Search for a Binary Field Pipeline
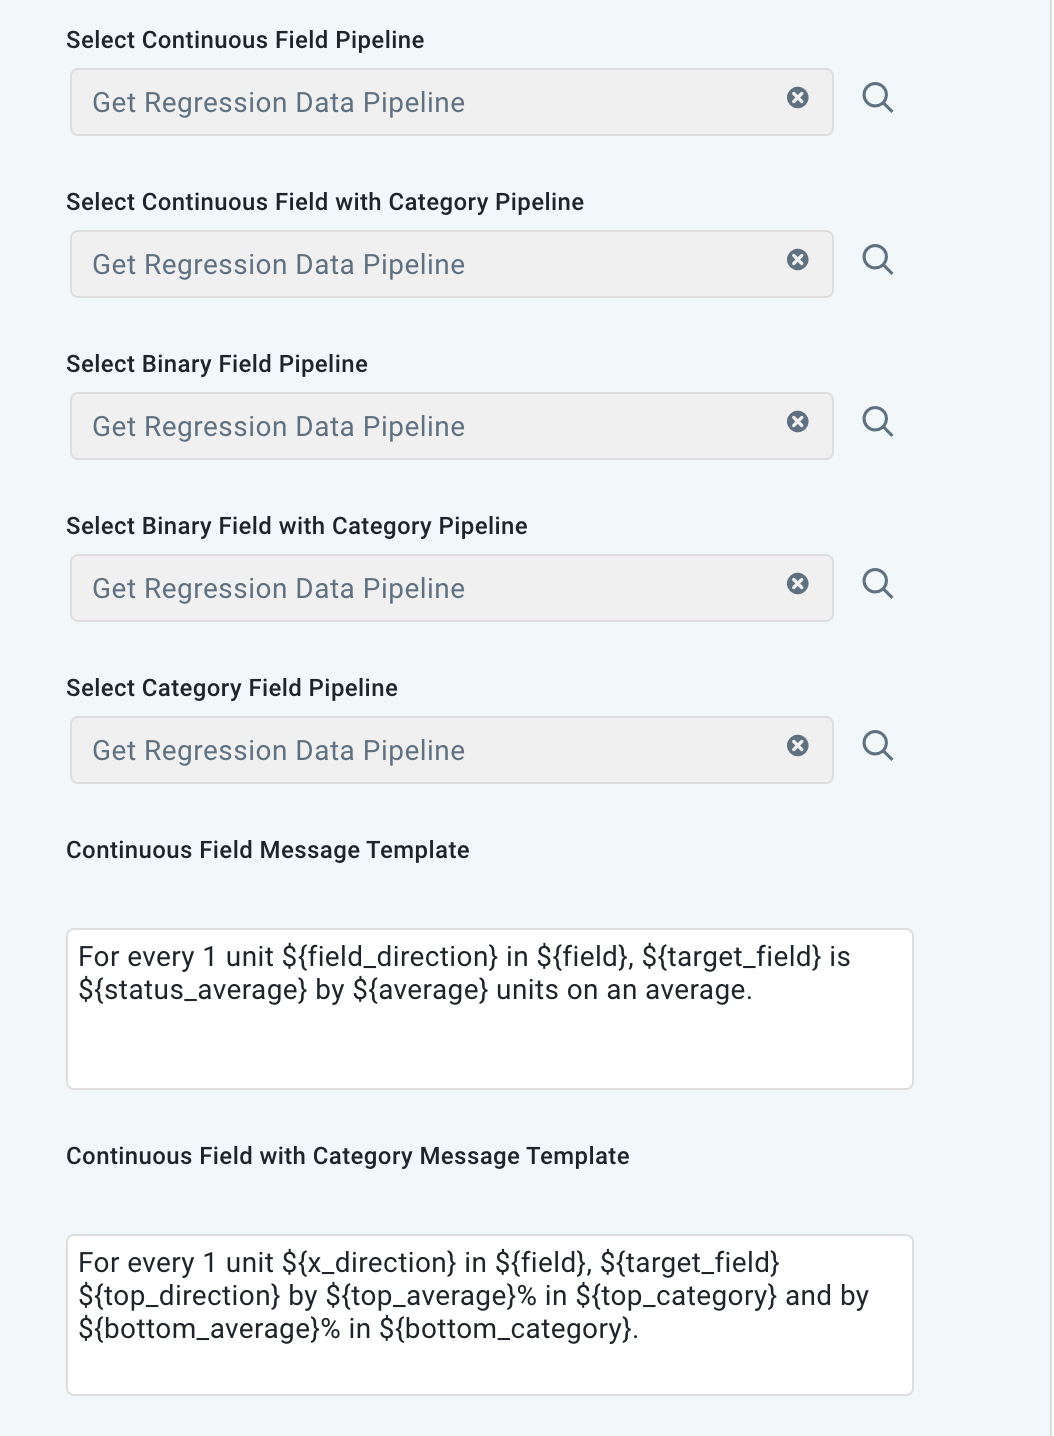 click(879, 422)
